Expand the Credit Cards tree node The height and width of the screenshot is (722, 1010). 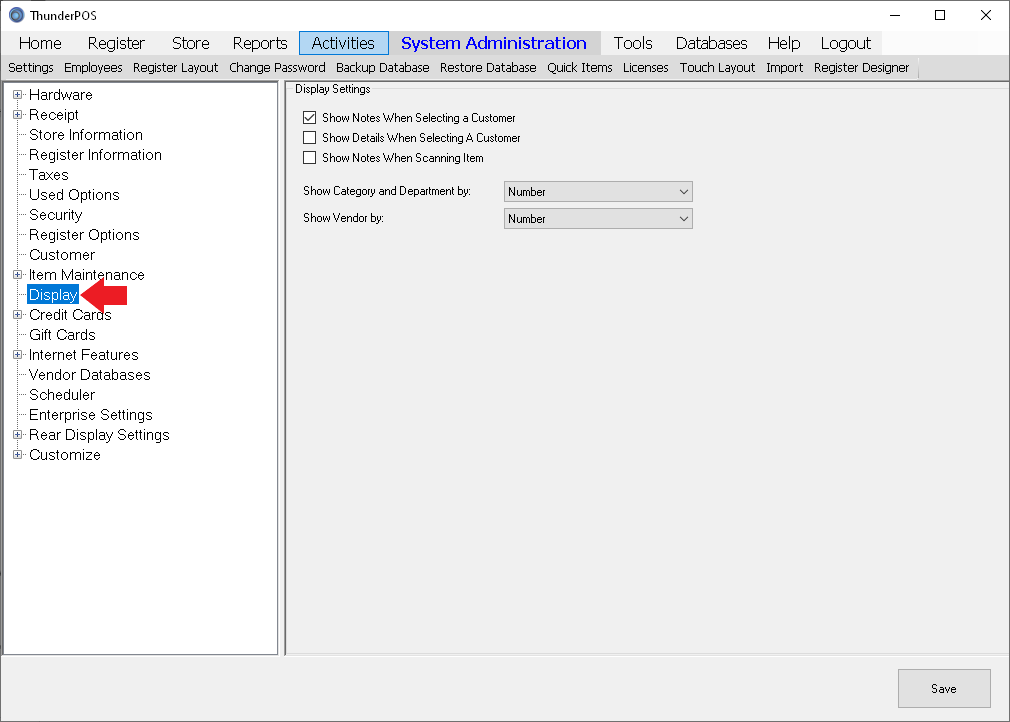(17, 315)
